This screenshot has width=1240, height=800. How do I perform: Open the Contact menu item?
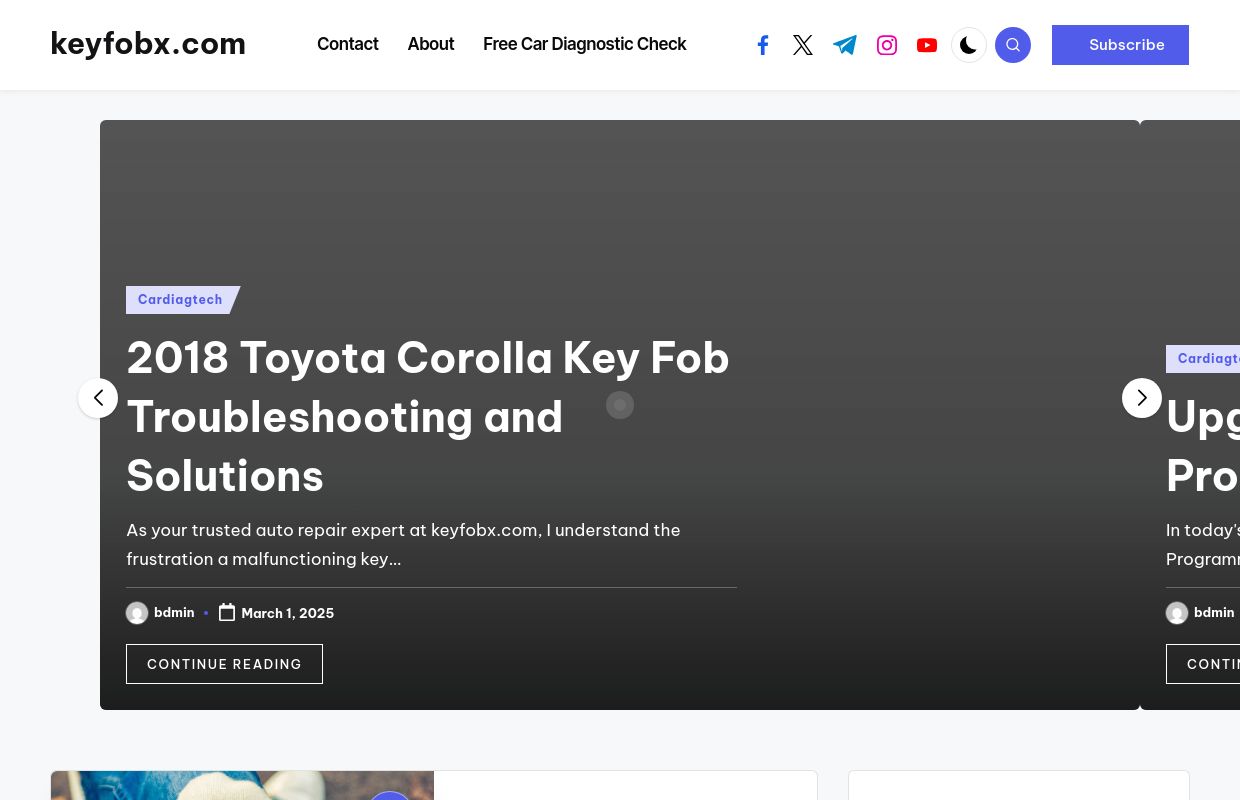pos(348,44)
